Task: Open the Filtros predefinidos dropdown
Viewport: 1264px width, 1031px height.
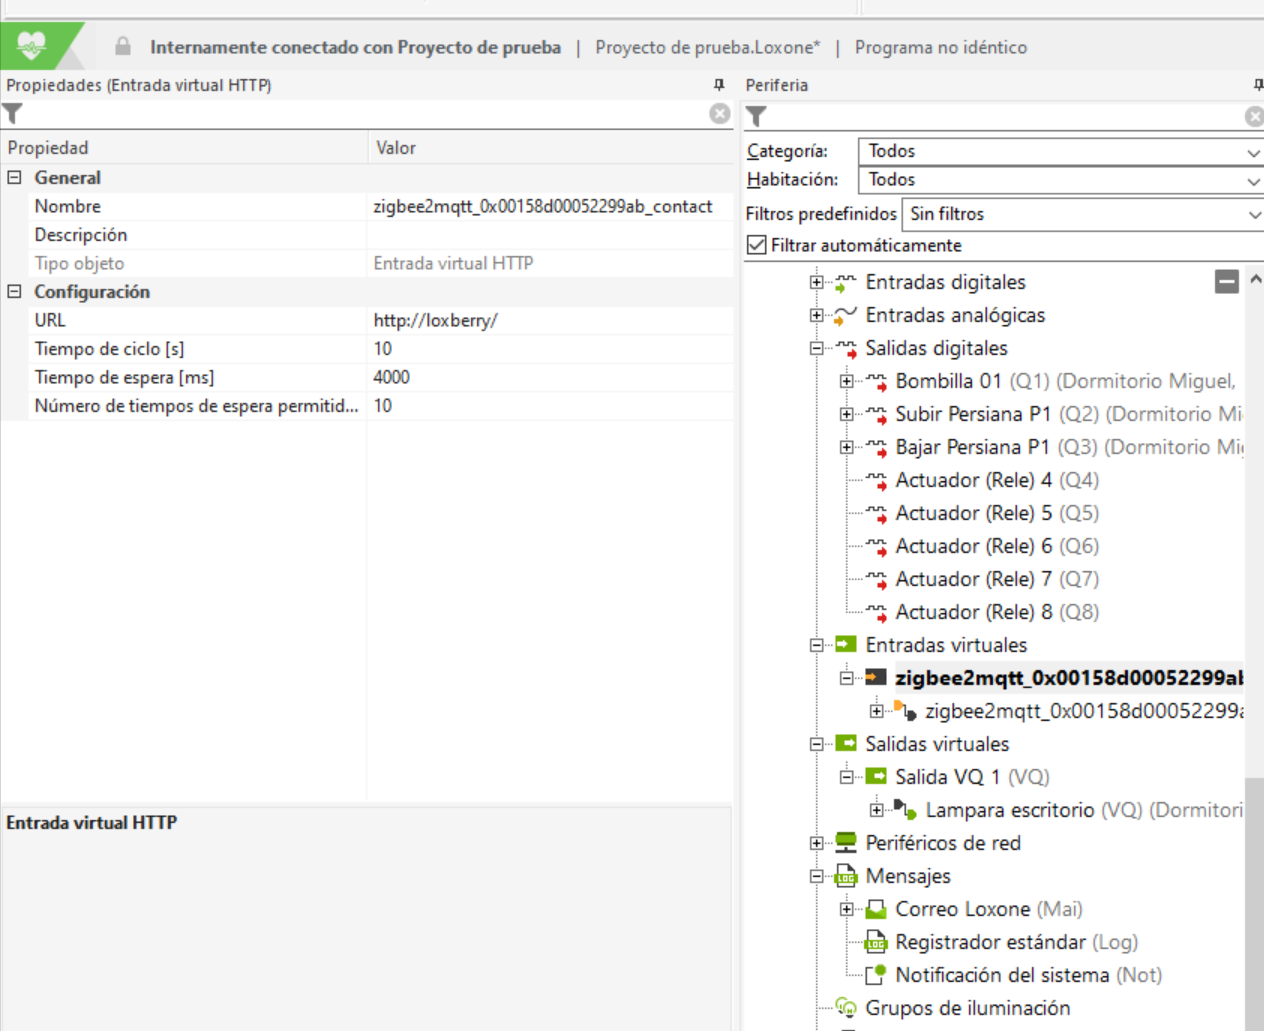Action: (1082, 214)
